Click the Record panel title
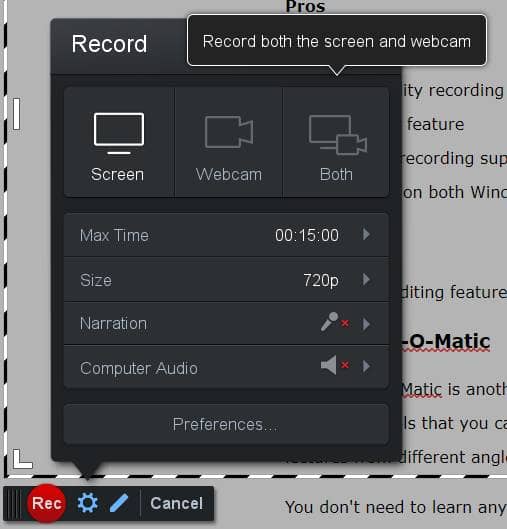This screenshot has width=507, height=529. 109,44
